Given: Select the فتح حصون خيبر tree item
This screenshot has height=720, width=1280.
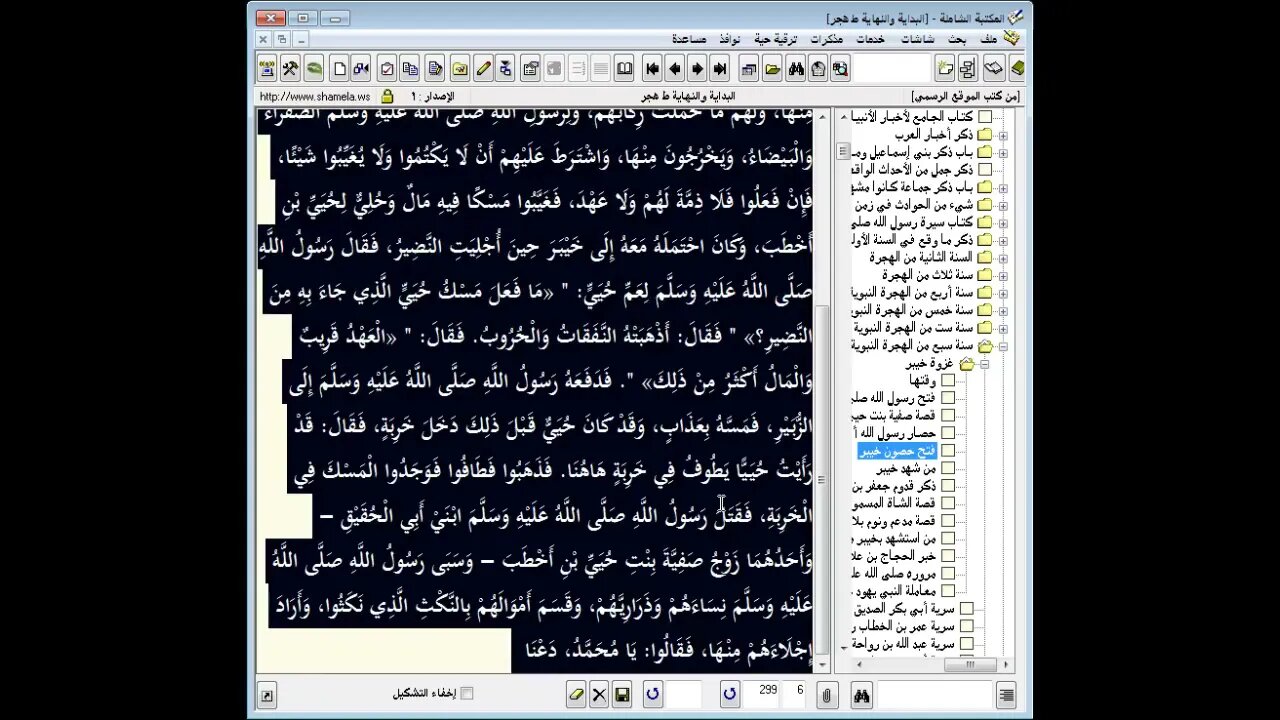Looking at the screenshot, I should click(897, 451).
